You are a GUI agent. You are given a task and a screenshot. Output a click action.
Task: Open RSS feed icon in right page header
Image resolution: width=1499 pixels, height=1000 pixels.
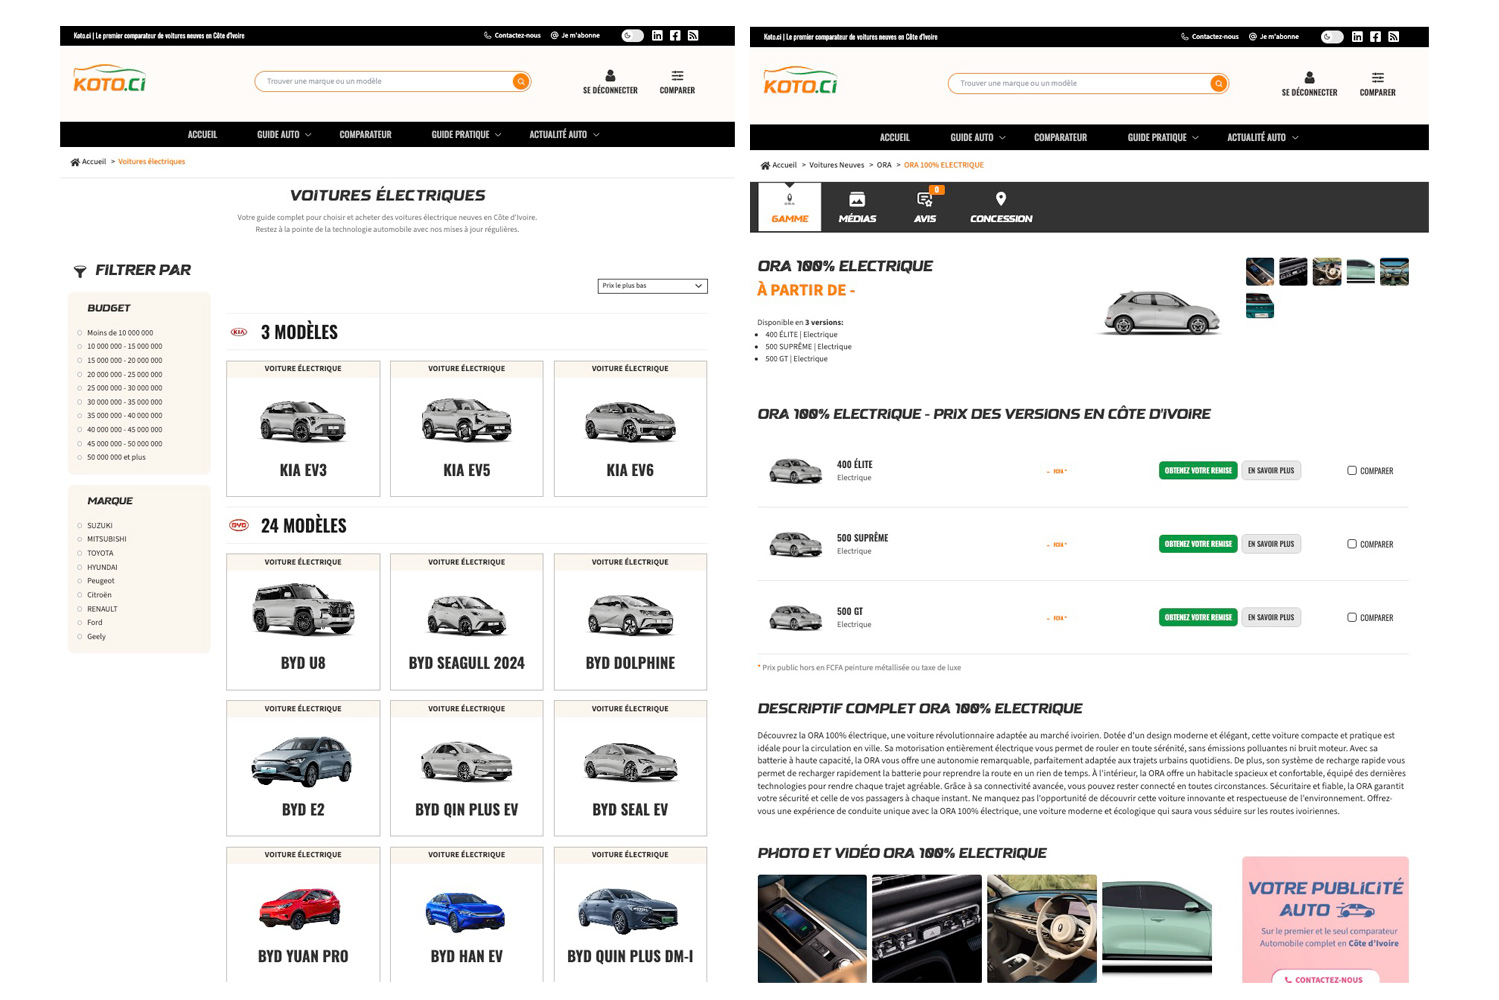point(1393,37)
